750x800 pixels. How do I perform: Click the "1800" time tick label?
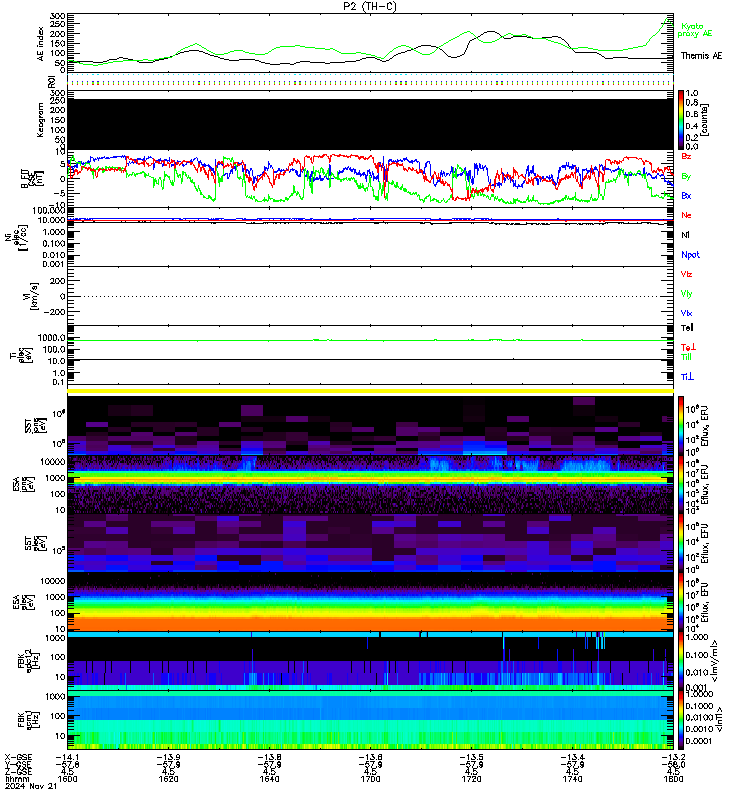(x=673, y=779)
